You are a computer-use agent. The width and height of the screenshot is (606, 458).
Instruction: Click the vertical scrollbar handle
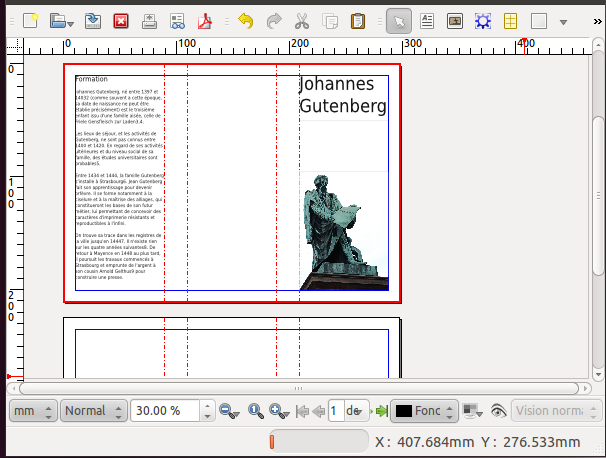[x=598, y=196]
